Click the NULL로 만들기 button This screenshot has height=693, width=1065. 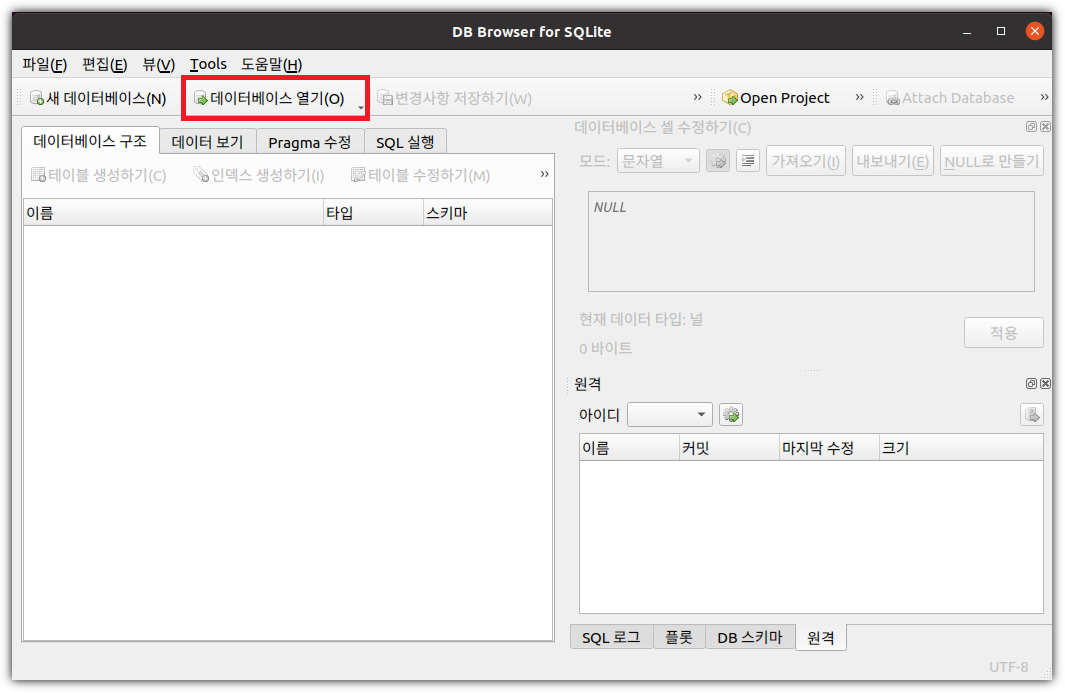click(x=992, y=161)
